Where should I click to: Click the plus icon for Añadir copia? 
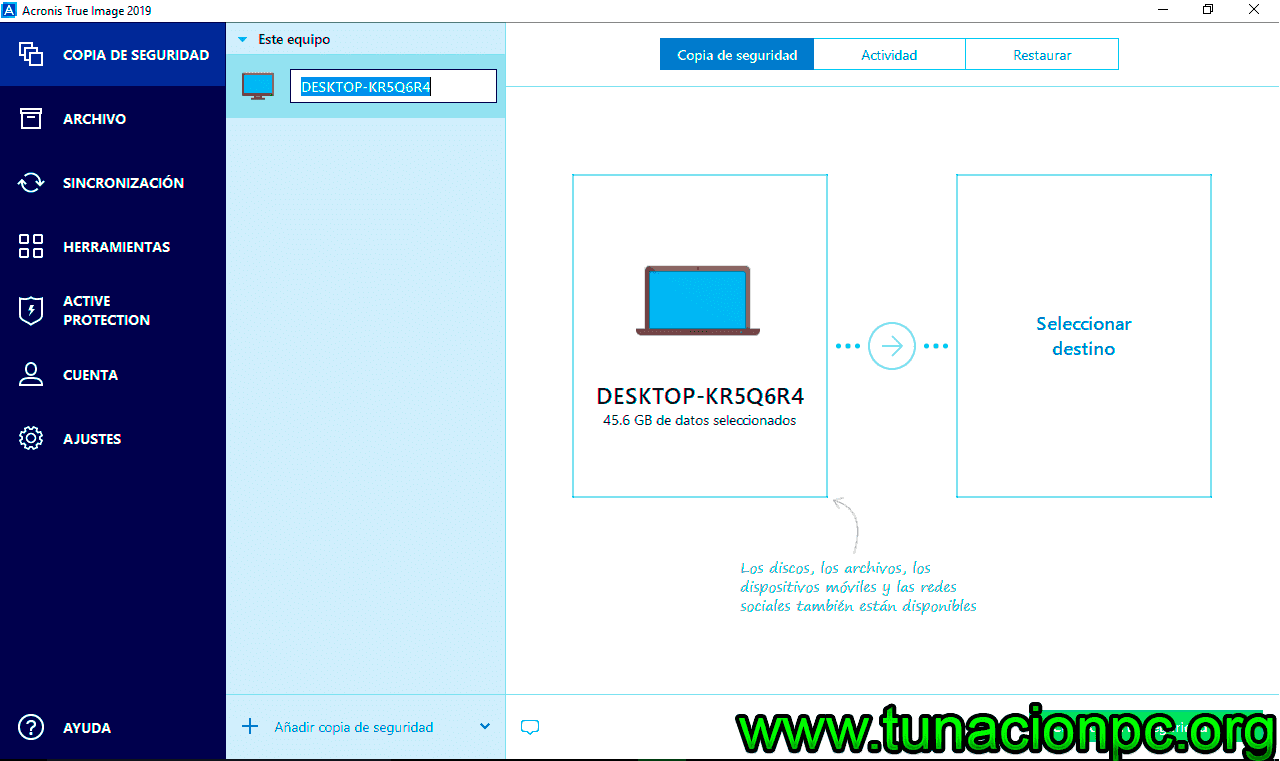point(250,727)
